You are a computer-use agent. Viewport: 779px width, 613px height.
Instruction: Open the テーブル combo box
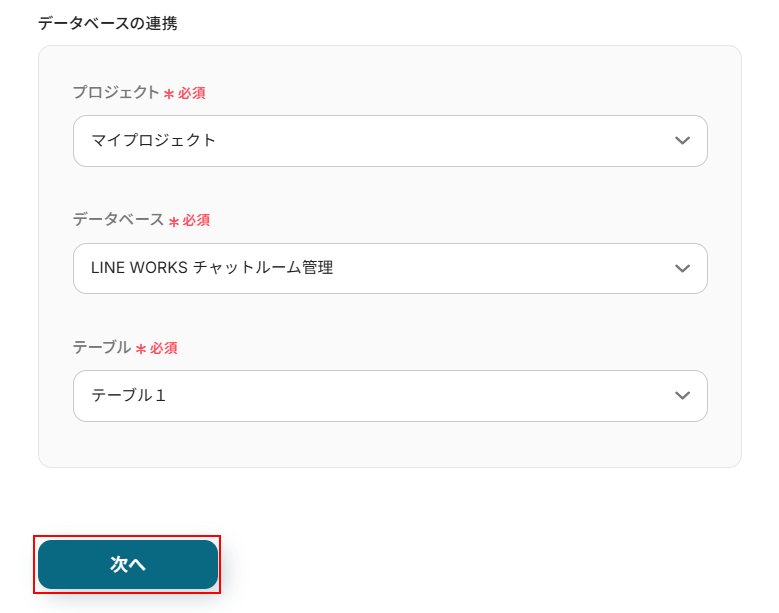click(390, 396)
